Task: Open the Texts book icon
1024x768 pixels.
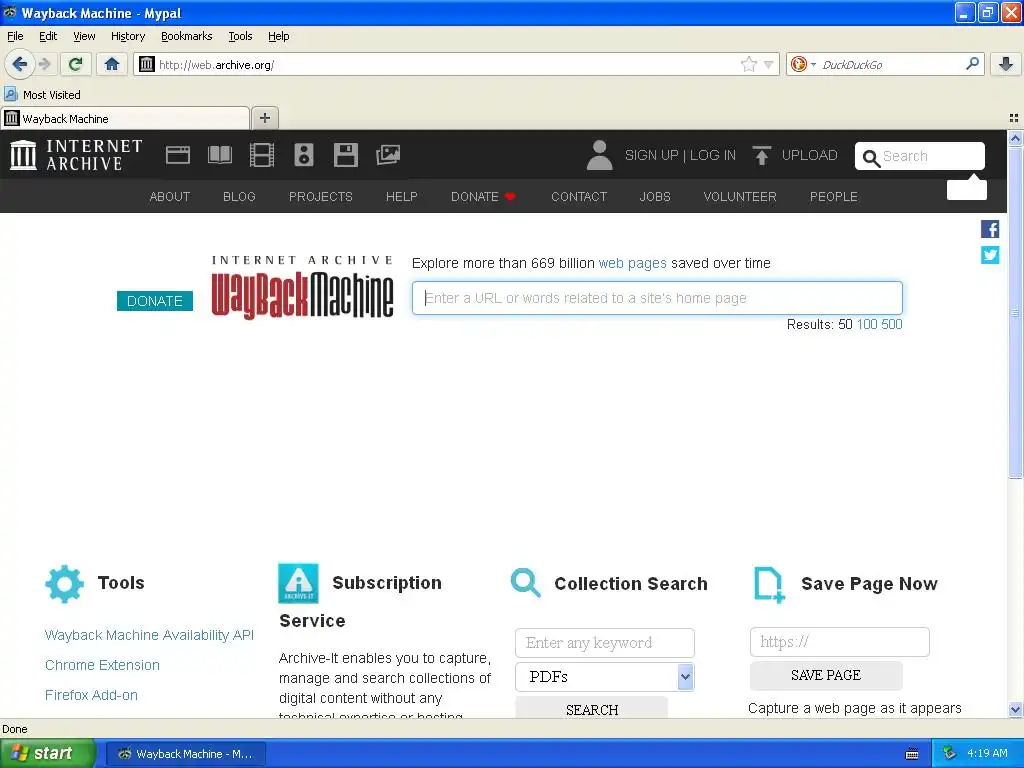Action: point(220,155)
